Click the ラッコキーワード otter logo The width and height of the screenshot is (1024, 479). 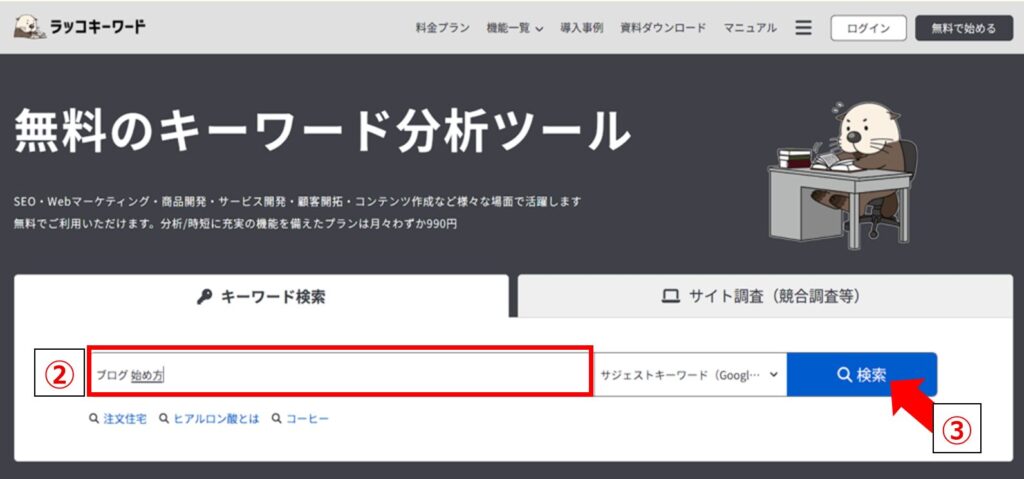(29, 27)
